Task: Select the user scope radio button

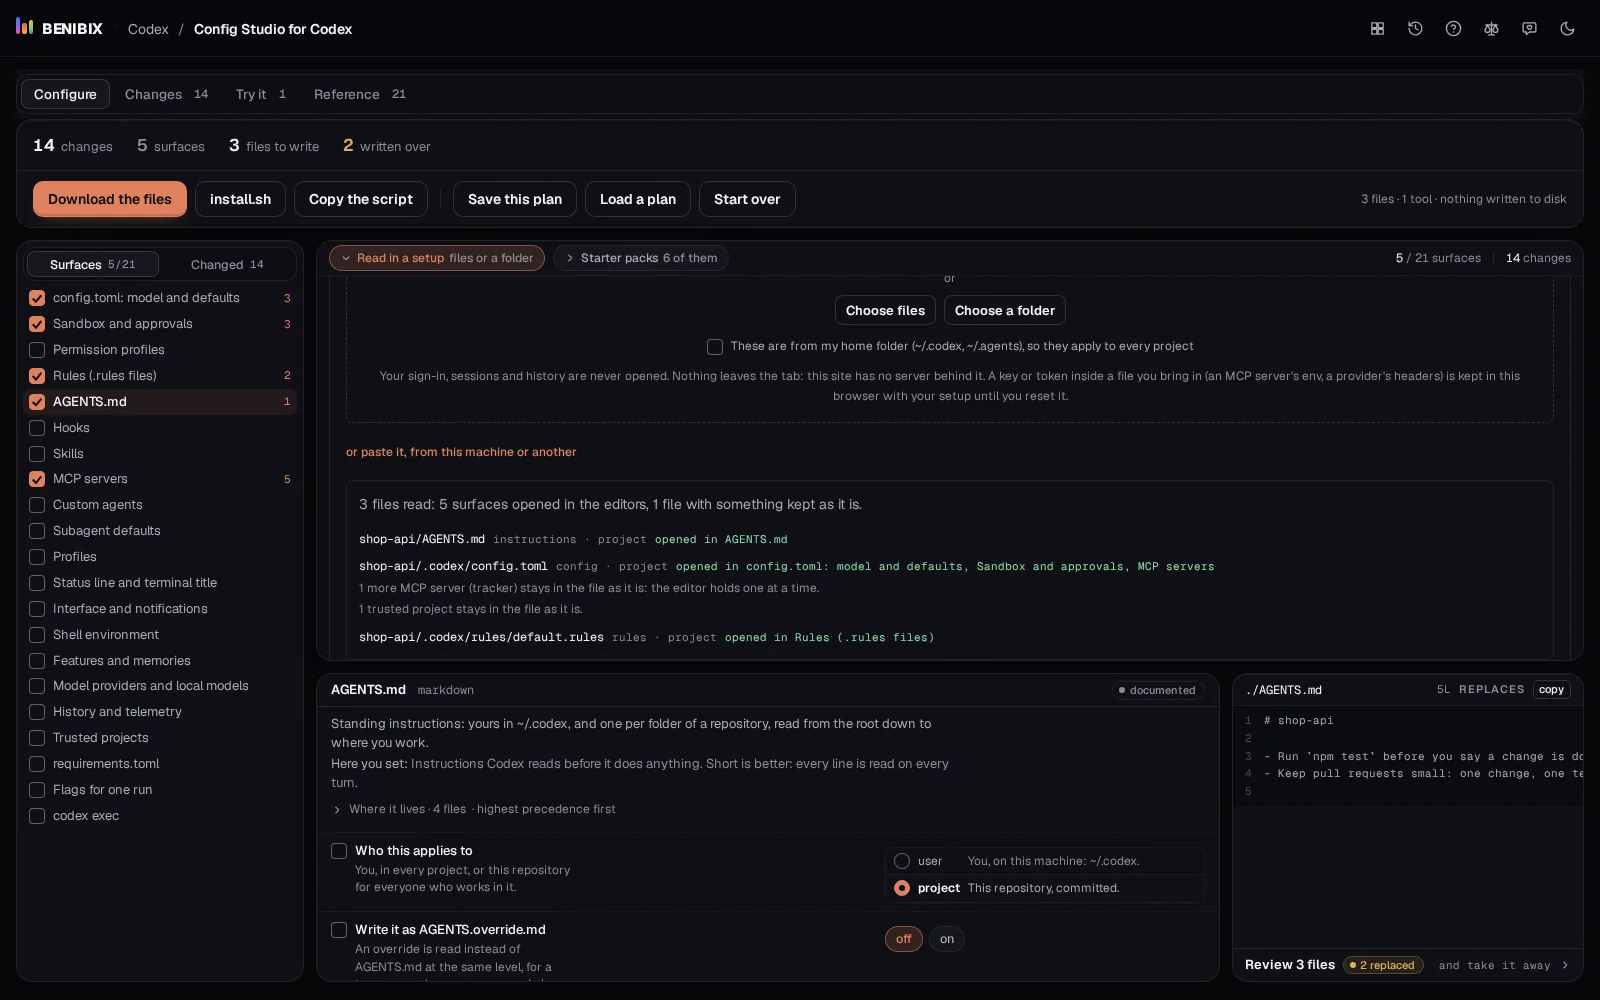Action: tap(902, 861)
